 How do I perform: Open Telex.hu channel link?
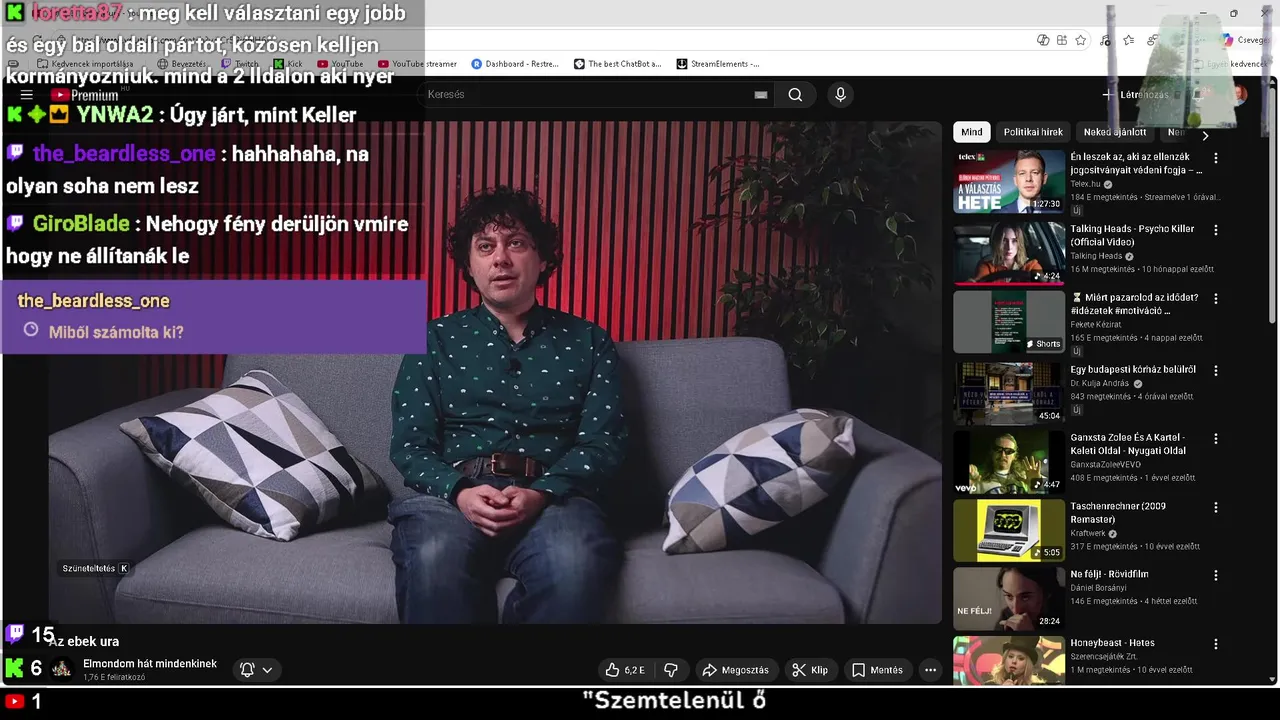[x=1085, y=184]
